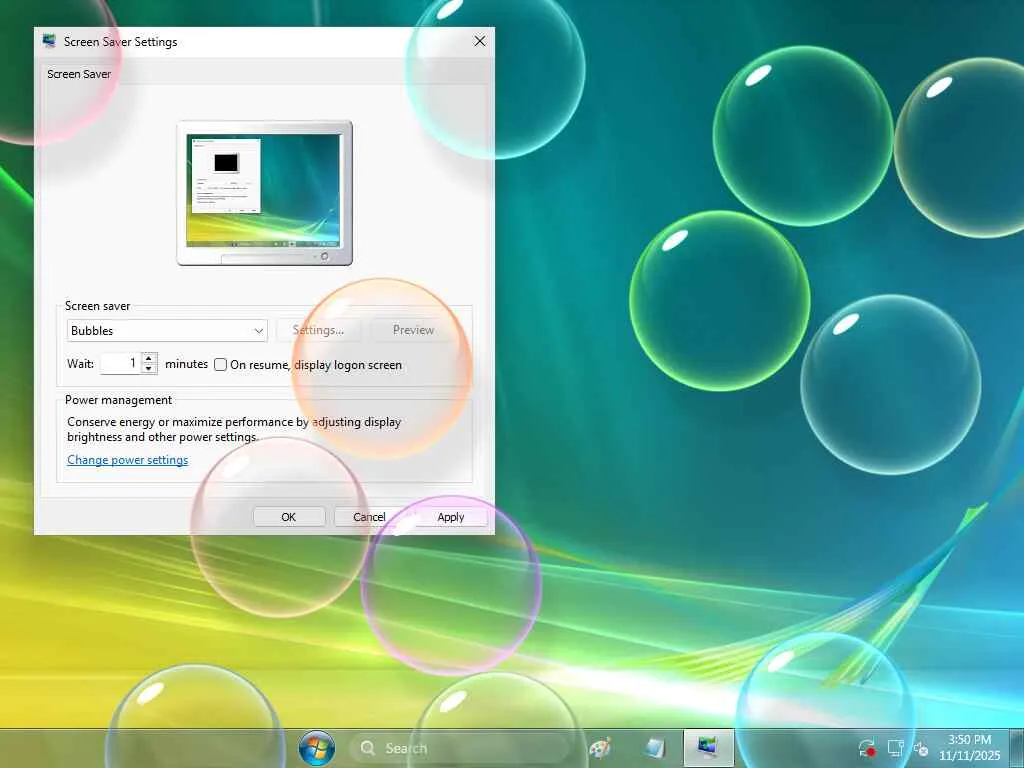Cancel the Screen Saver Settings dialog
The image size is (1024, 768).
coord(369,517)
